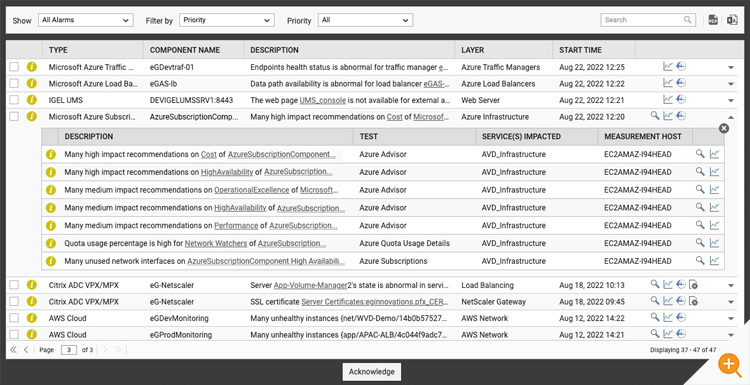Open the Priority All dropdown
The width and height of the screenshot is (750, 385).
[365, 20]
